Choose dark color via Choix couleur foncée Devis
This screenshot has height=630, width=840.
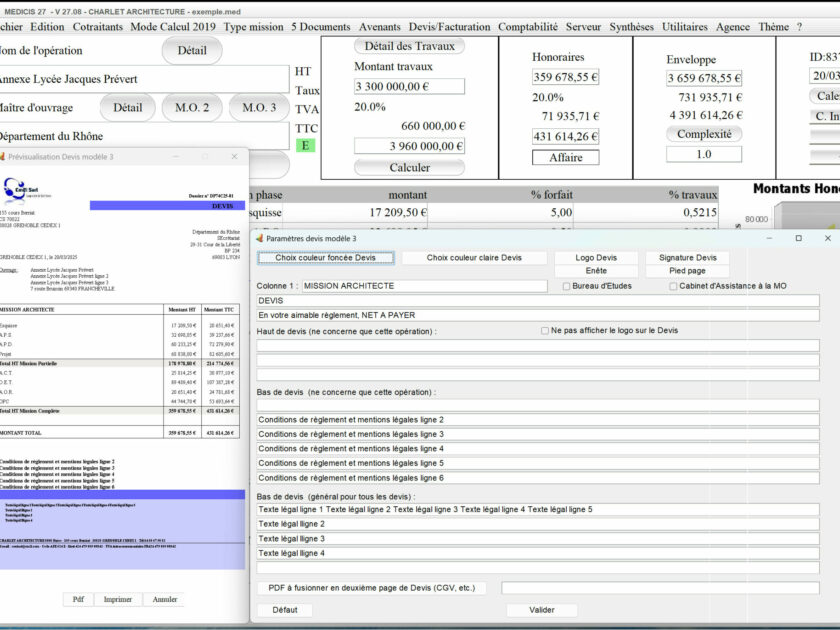326,258
